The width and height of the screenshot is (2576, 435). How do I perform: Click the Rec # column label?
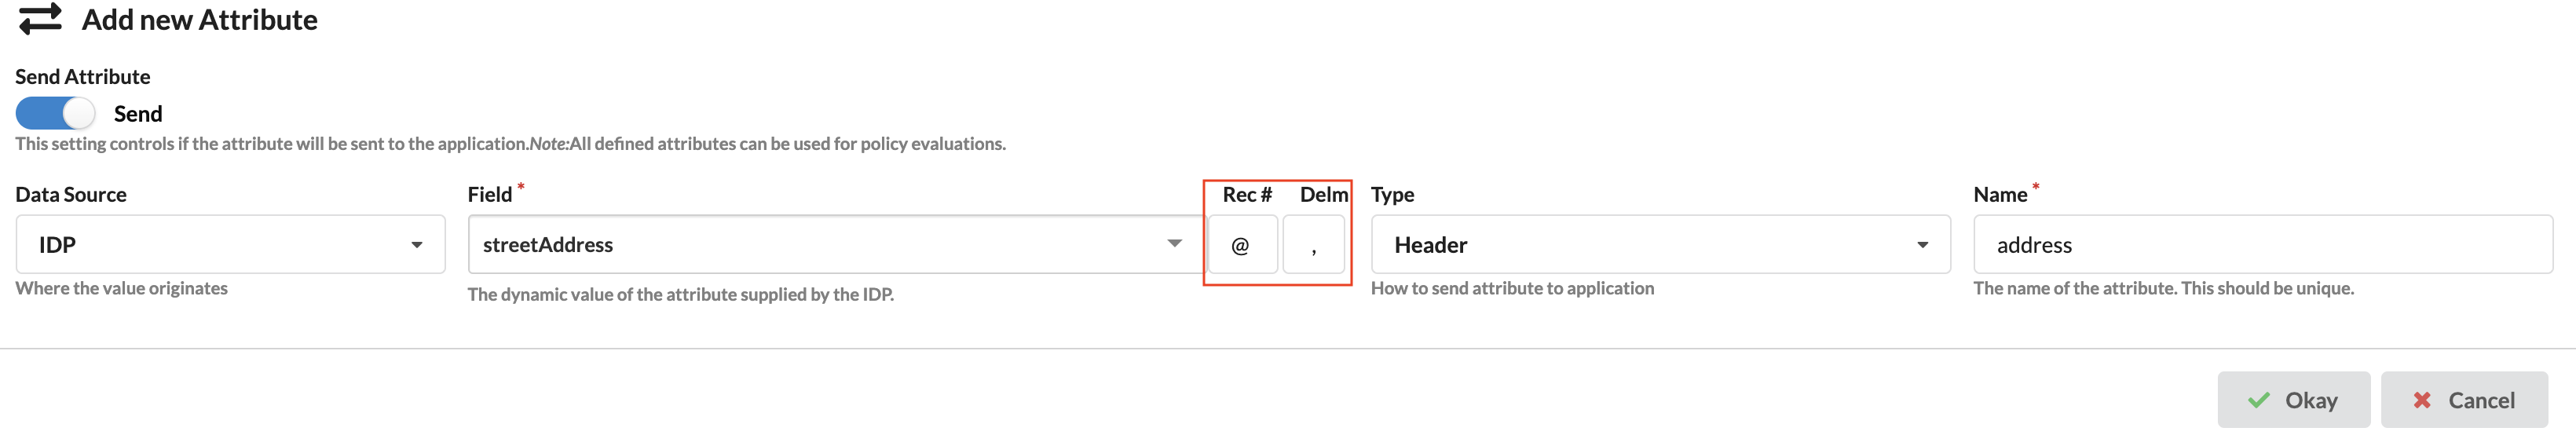1246,194
